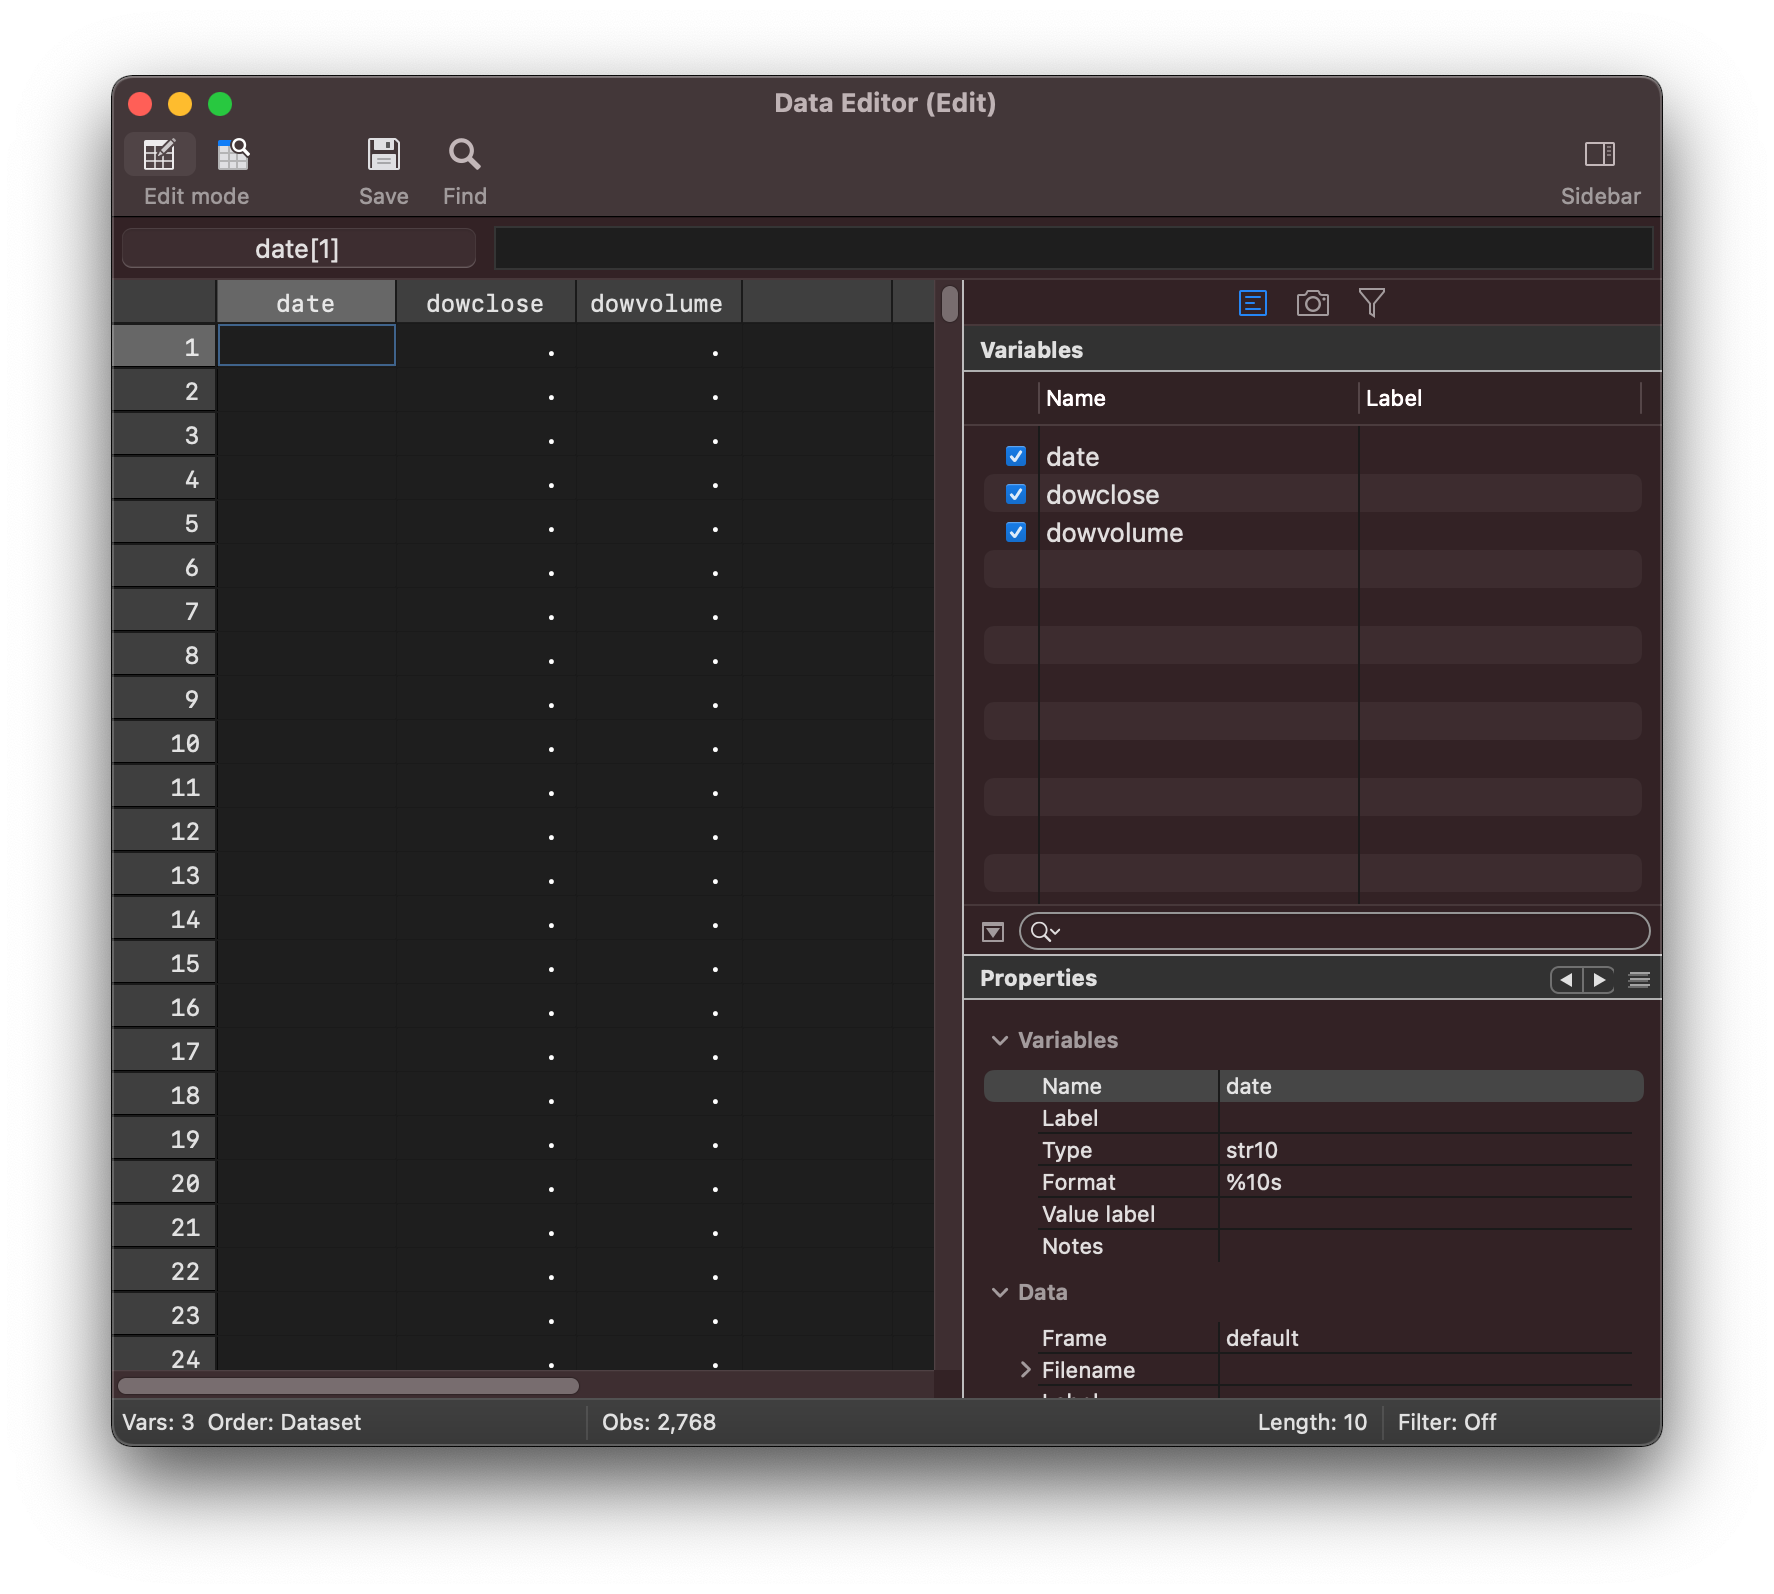Click the search magnifier in variables filter

pos(1044,932)
